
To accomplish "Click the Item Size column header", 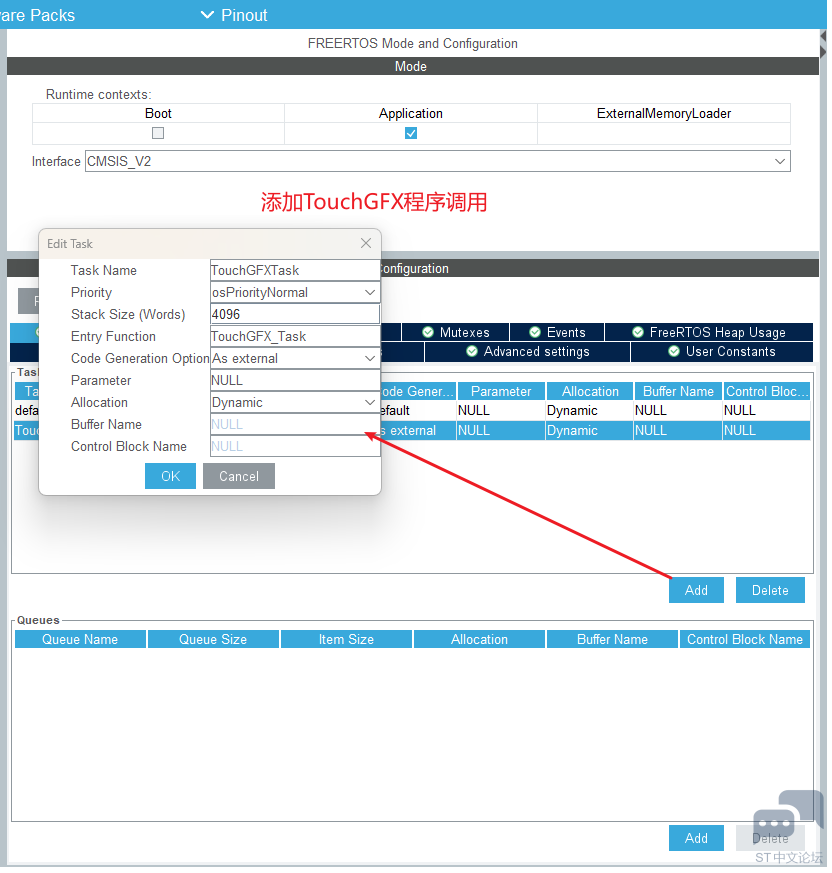I will [x=348, y=641].
